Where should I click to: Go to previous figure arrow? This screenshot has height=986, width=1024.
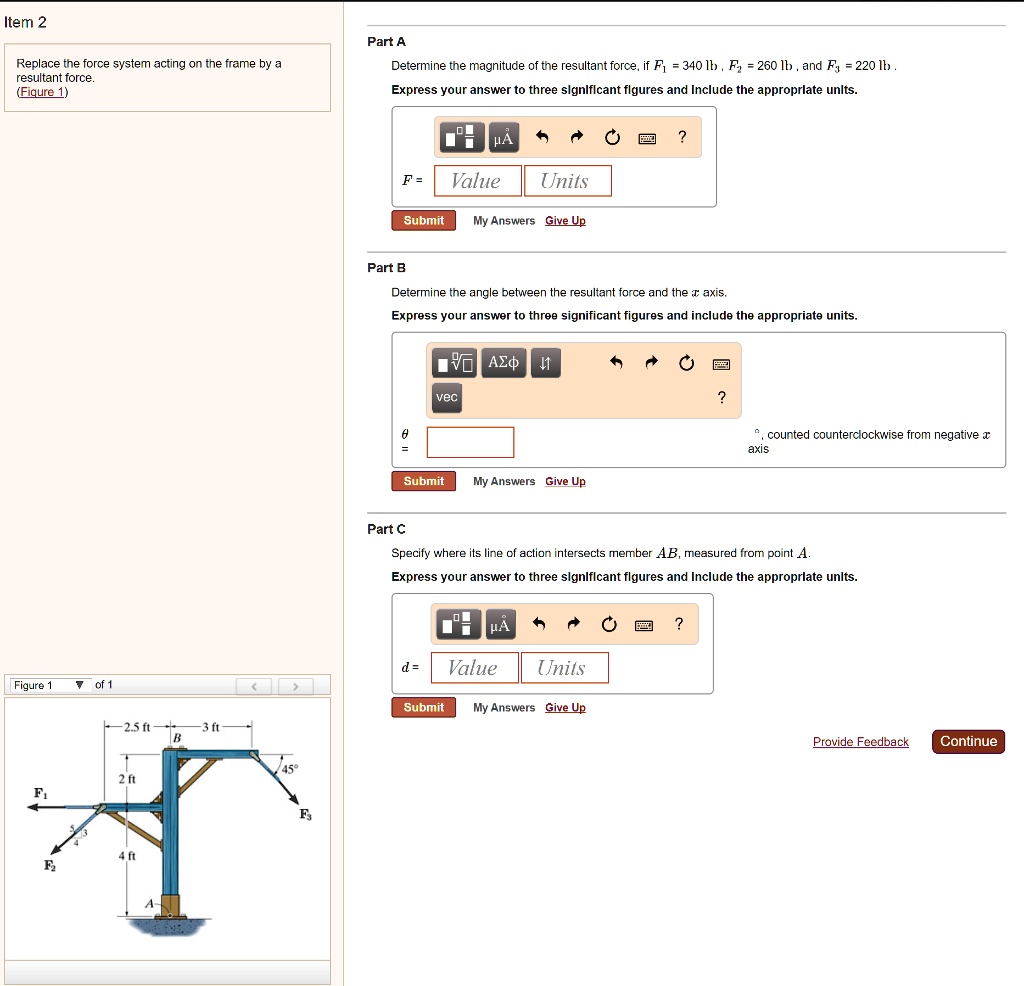(x=254, y=686)
